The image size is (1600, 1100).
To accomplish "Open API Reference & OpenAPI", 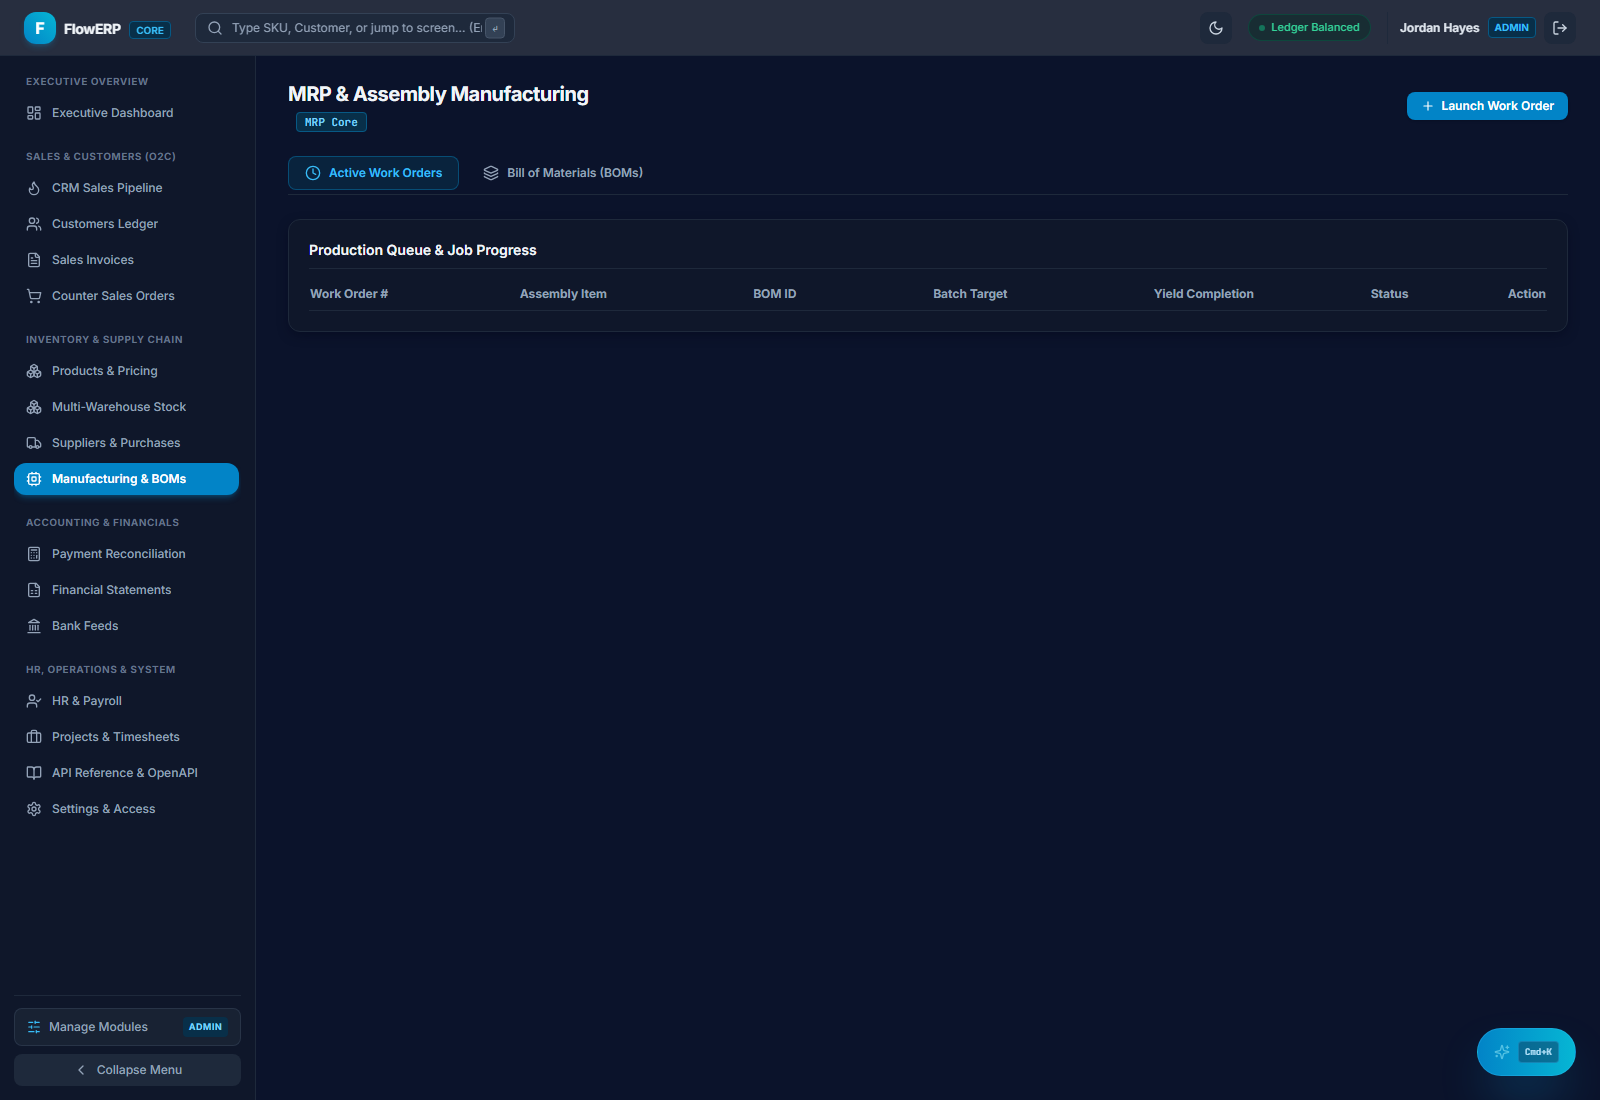I will (126, 773).
